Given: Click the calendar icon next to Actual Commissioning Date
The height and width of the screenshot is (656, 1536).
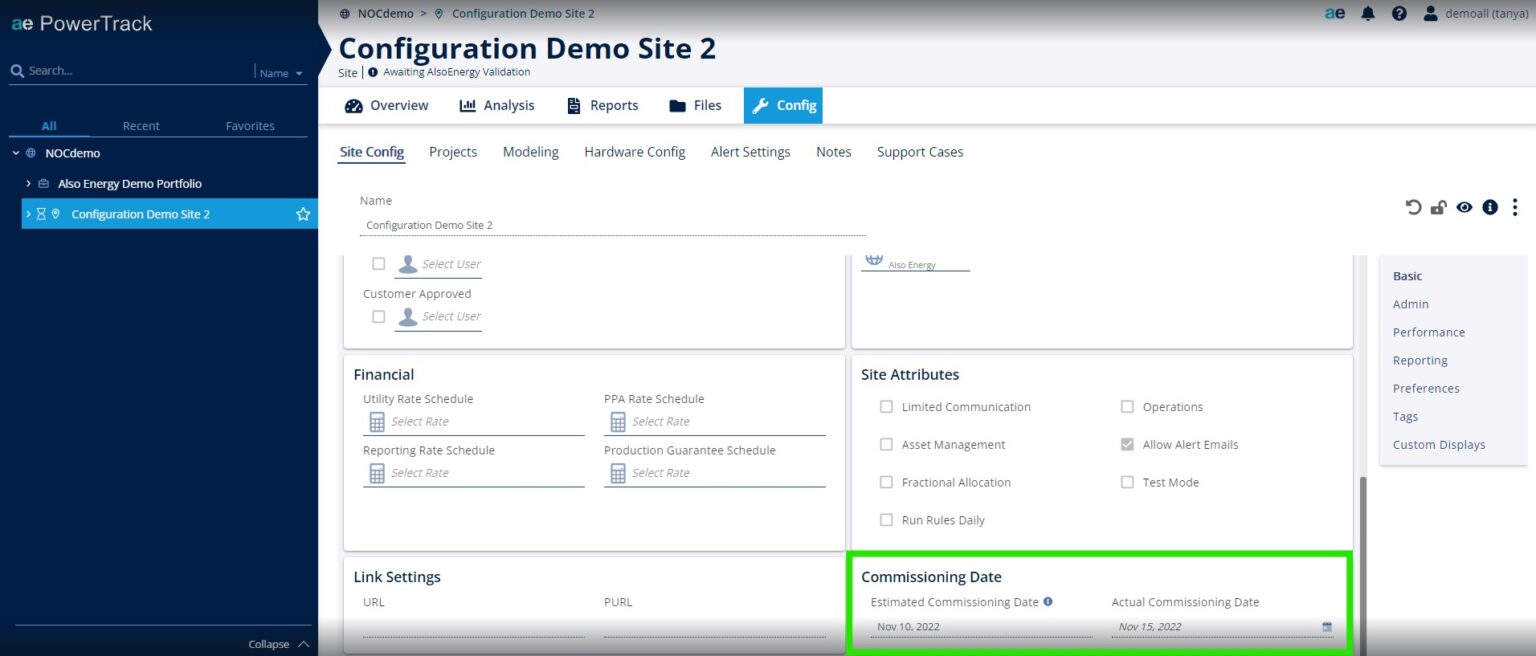Looking at the screenshot, I should tap(1326, 626).
